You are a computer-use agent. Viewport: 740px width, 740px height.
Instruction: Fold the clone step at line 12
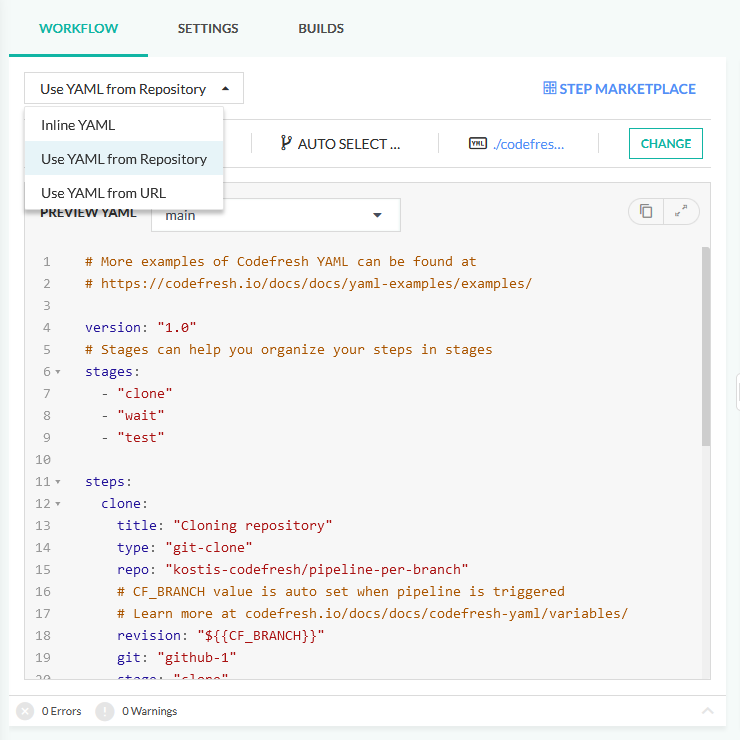(x=57, y=504)
